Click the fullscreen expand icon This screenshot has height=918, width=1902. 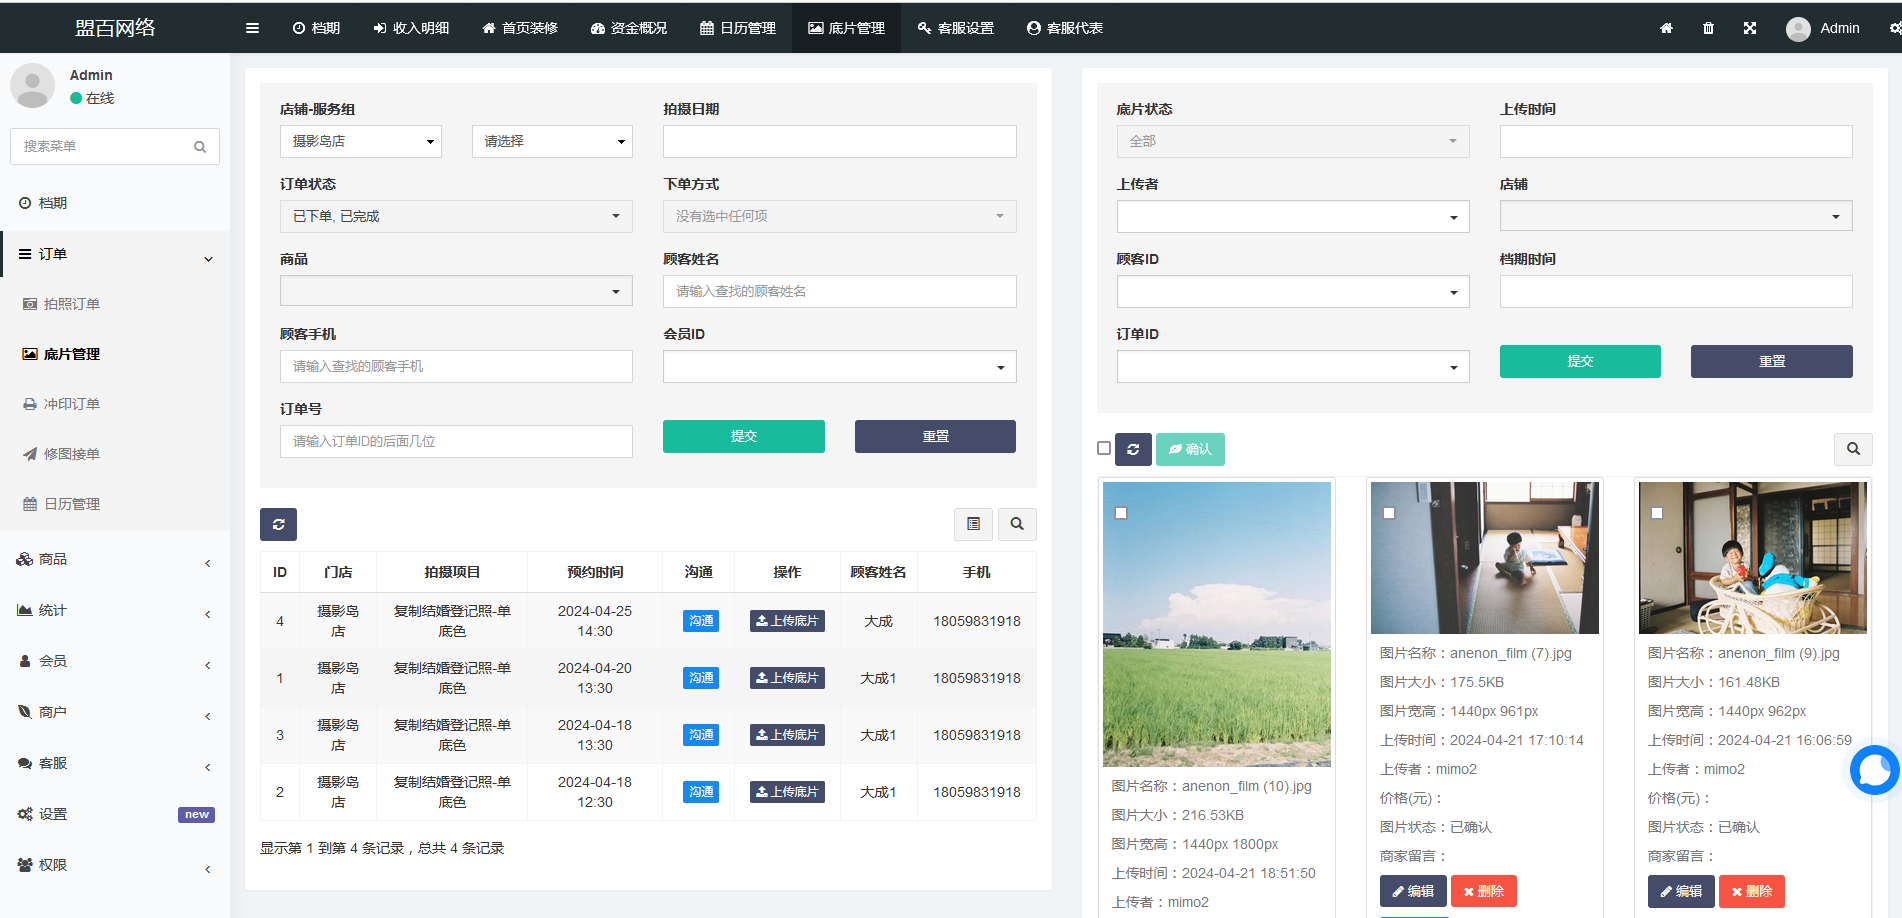pos(1750,28)
